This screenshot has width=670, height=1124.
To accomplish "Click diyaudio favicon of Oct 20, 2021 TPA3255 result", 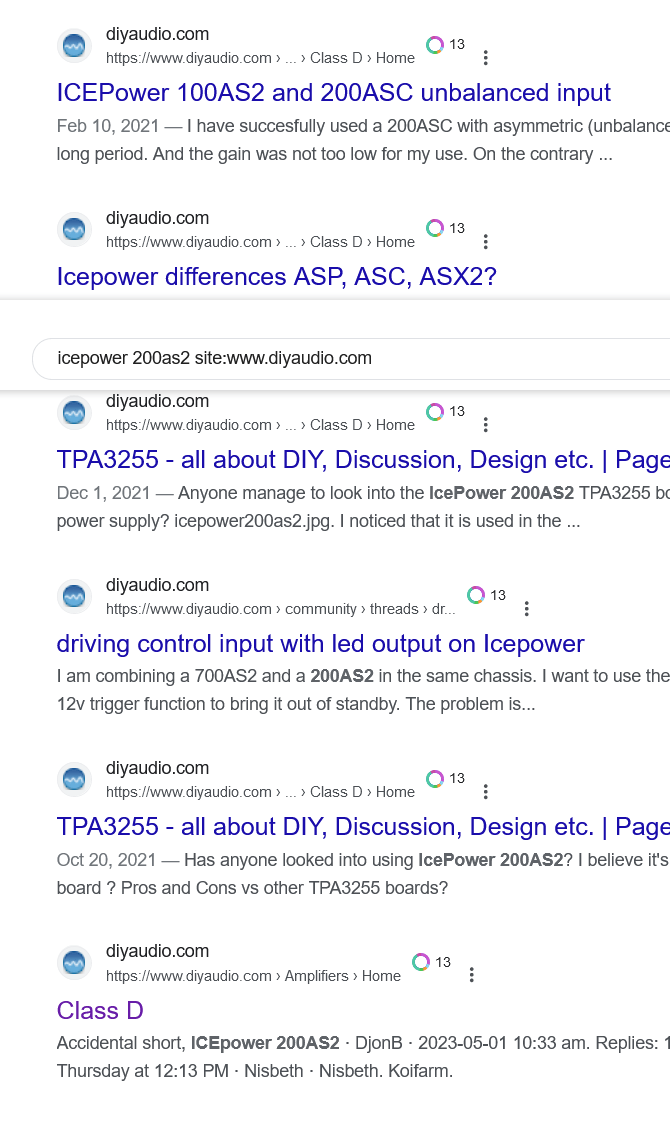I will pos(75,780).
